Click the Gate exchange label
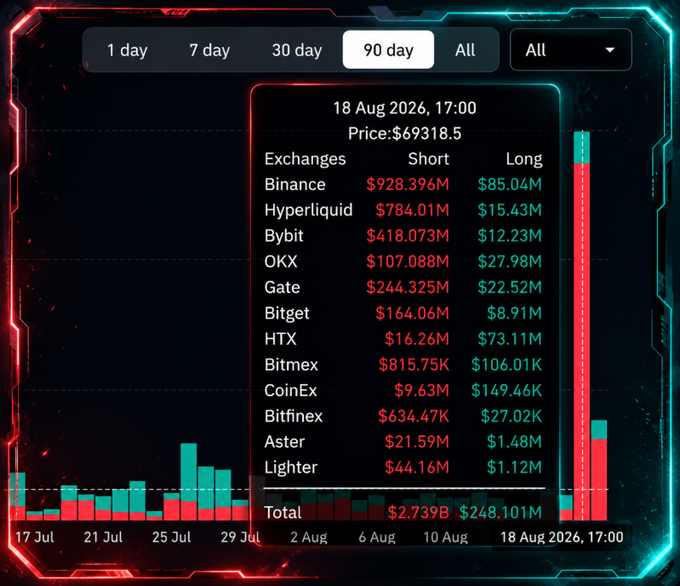 [x=282, y=288]
